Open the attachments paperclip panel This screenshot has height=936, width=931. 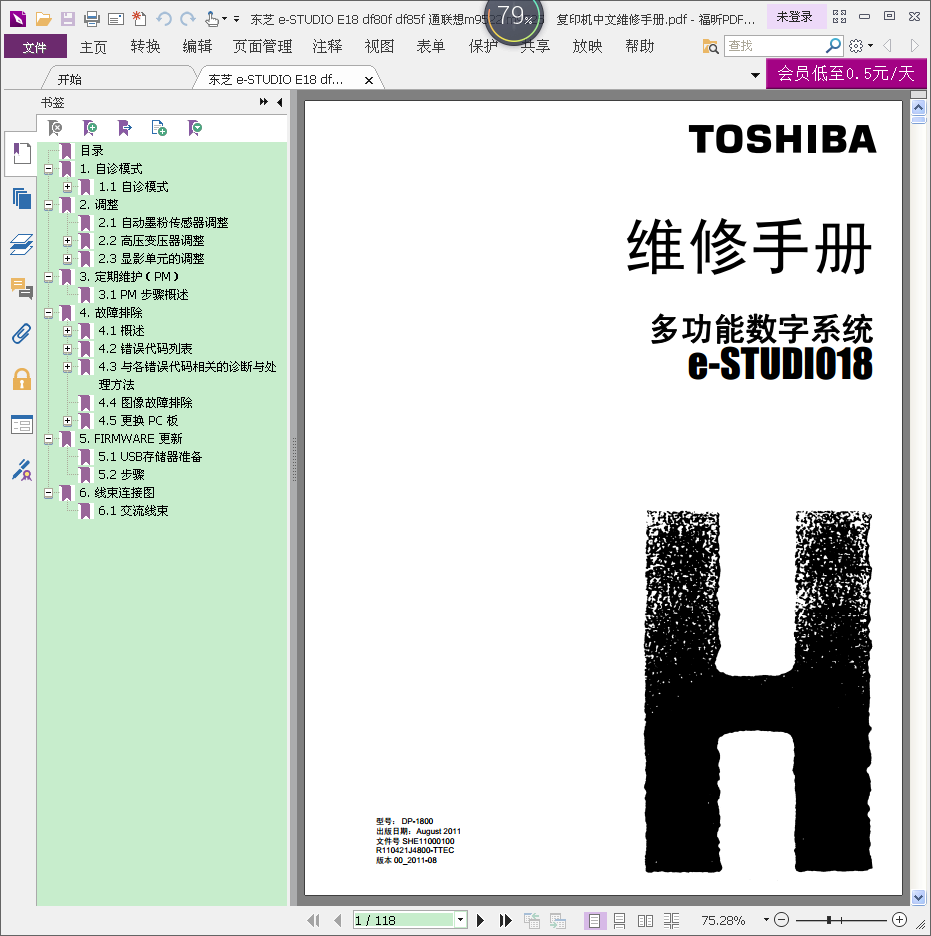click(22, 333)
